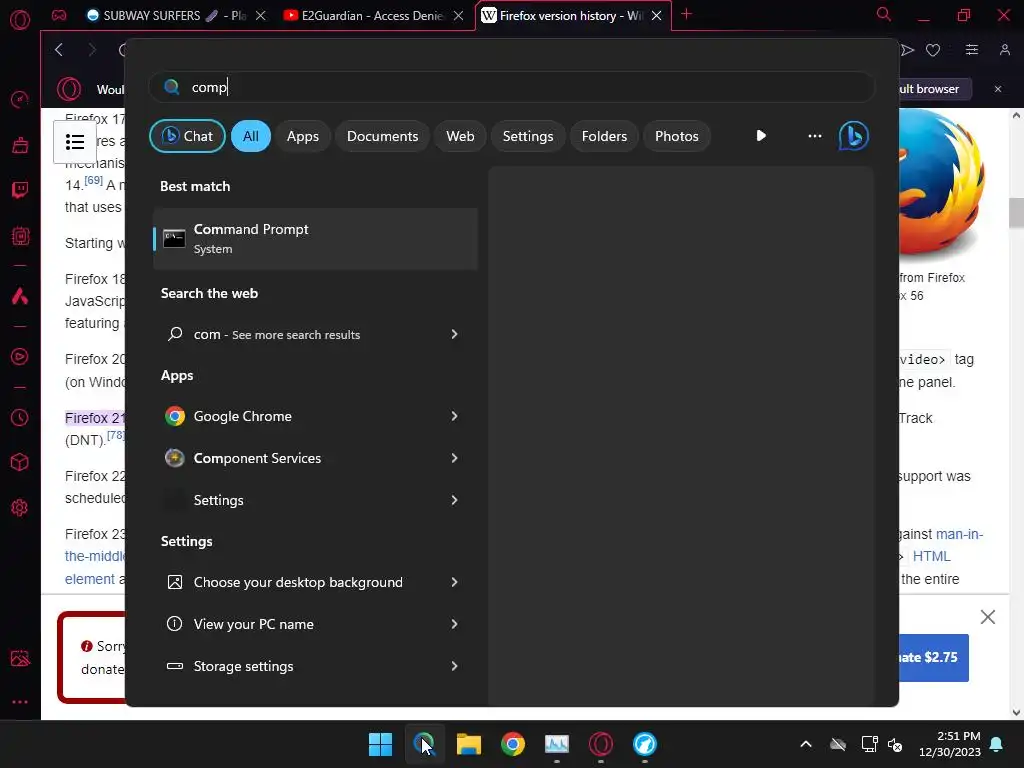Screen dimensions: 1024x768
Task: Switch to the Settings search filter
Action: [x=528, y=136]
